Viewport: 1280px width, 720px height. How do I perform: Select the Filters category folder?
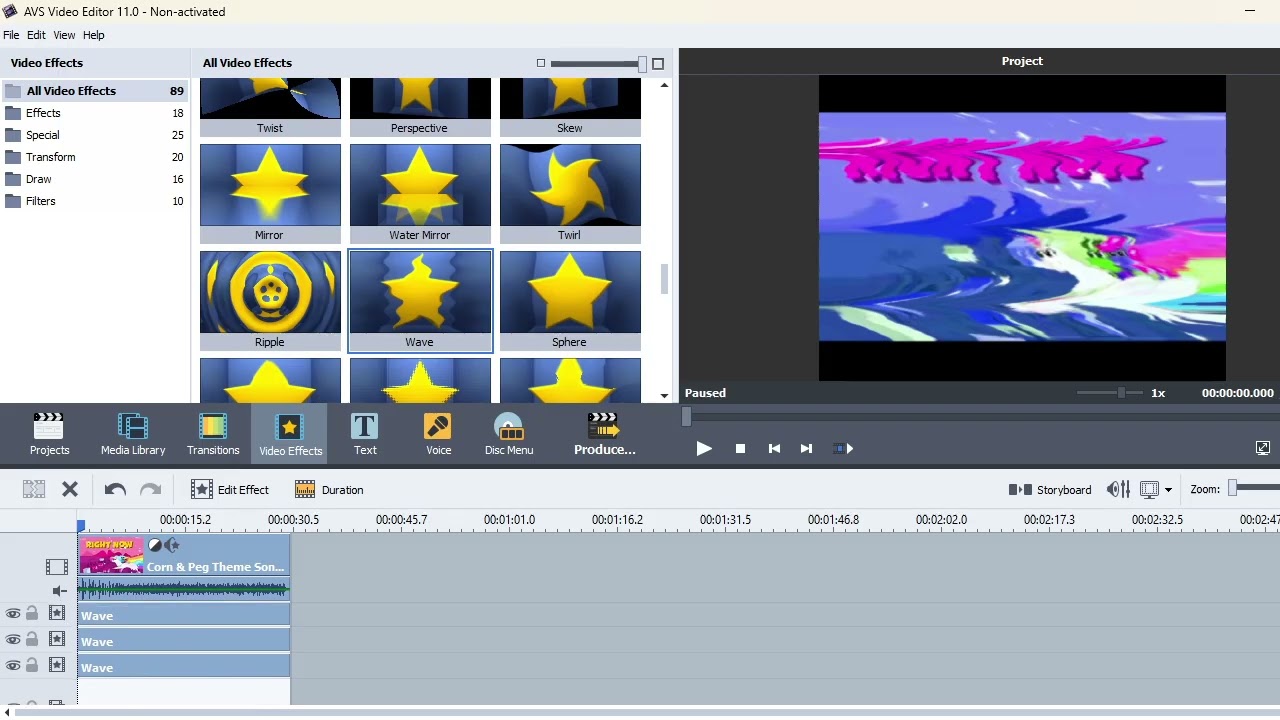(94, 201)
